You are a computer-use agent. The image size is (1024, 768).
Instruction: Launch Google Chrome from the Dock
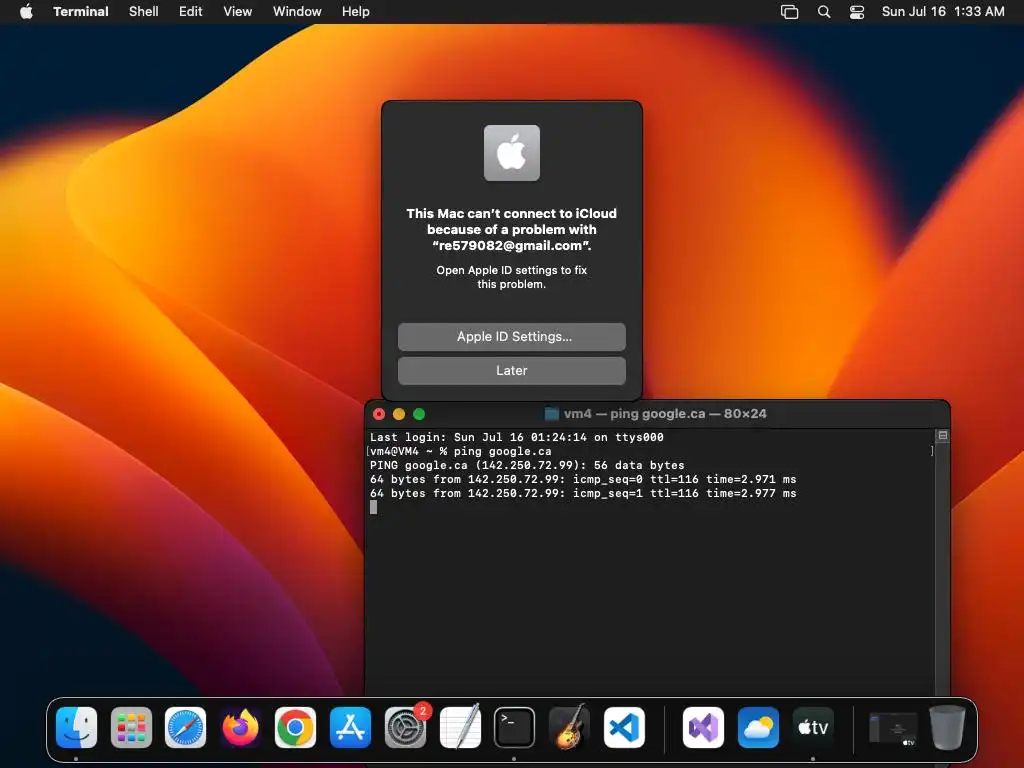tap(295, 727)
